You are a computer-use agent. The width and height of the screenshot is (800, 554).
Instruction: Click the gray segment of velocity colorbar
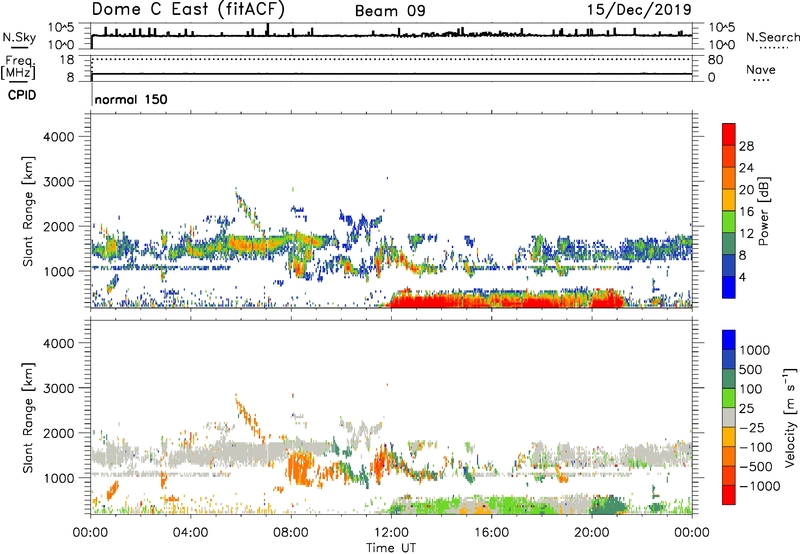click(x=729, y=417)
